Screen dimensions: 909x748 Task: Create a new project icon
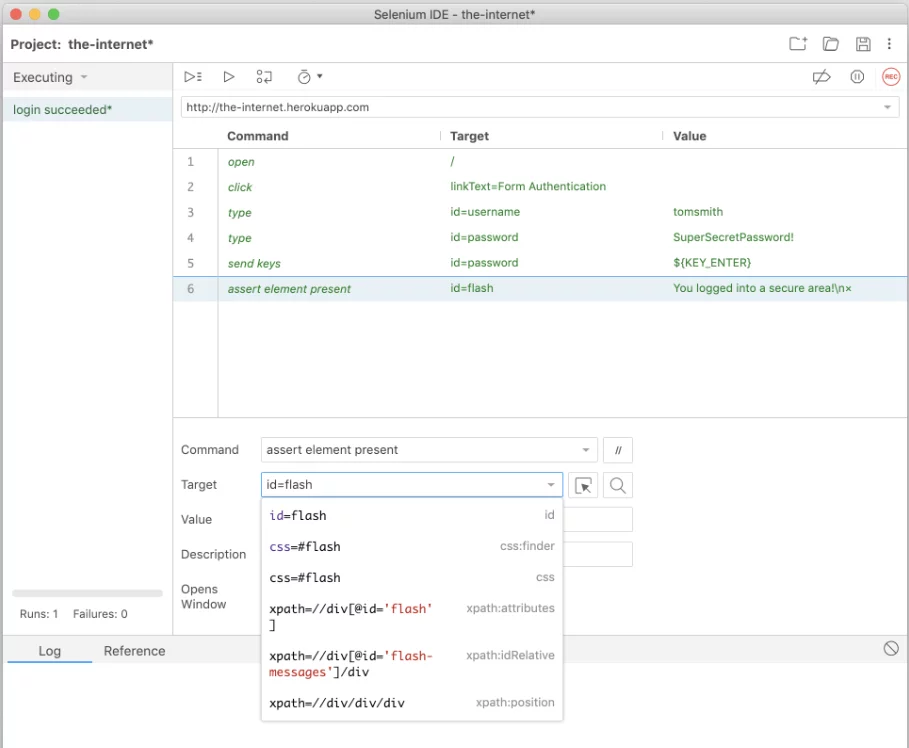tap(797, 44)
